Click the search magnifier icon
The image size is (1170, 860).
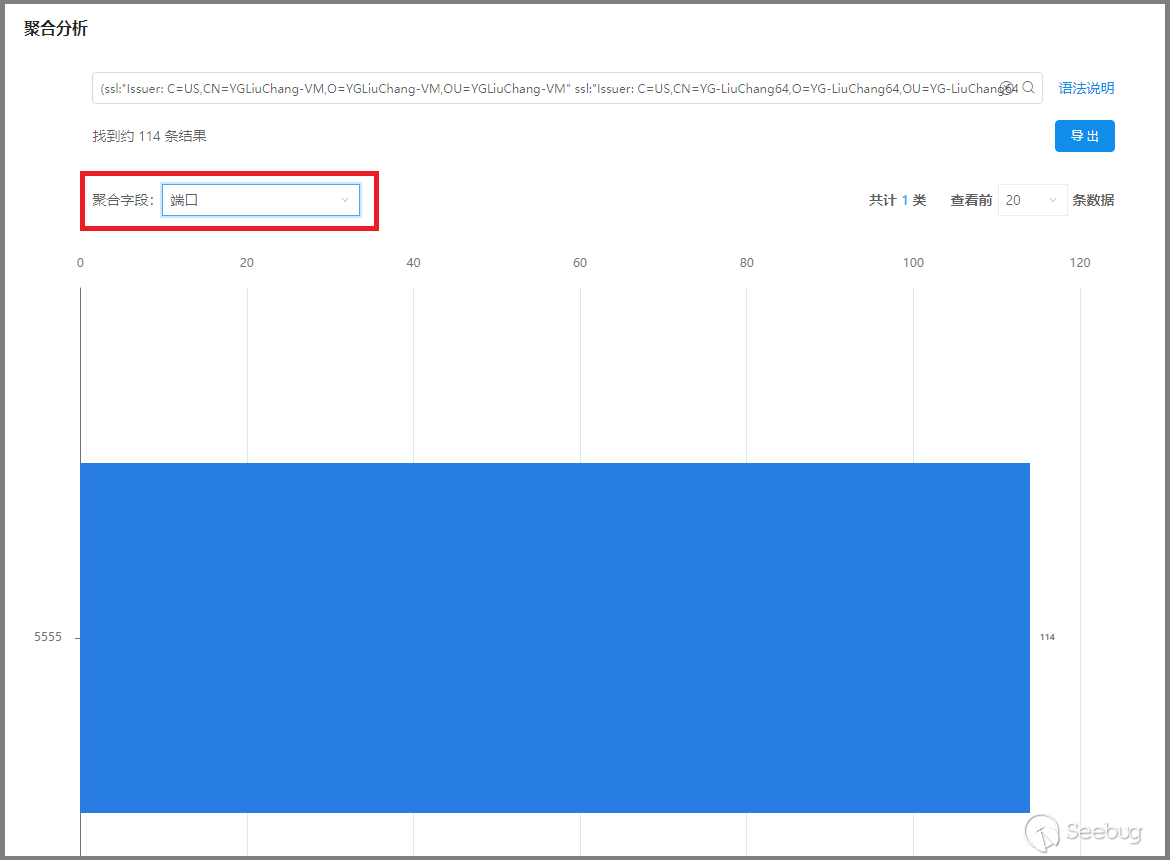pyautogui.click(x=1028, y=87)
